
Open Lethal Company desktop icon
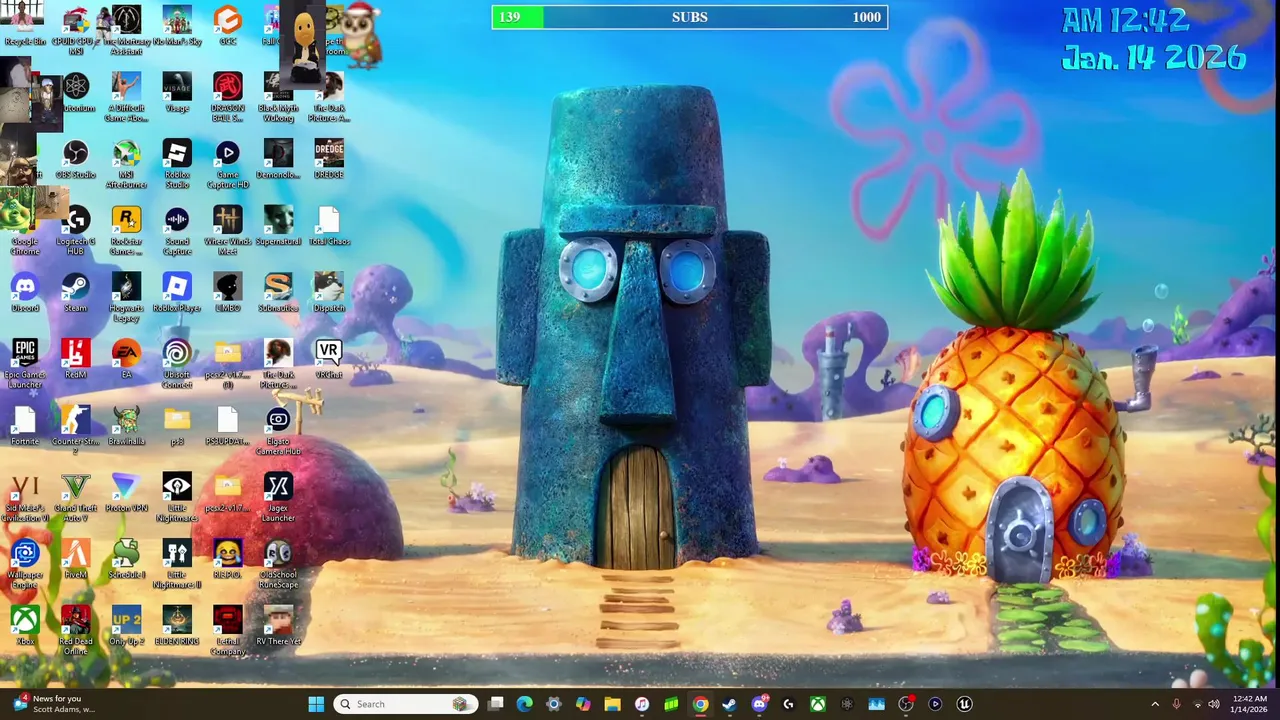[227, 630]
